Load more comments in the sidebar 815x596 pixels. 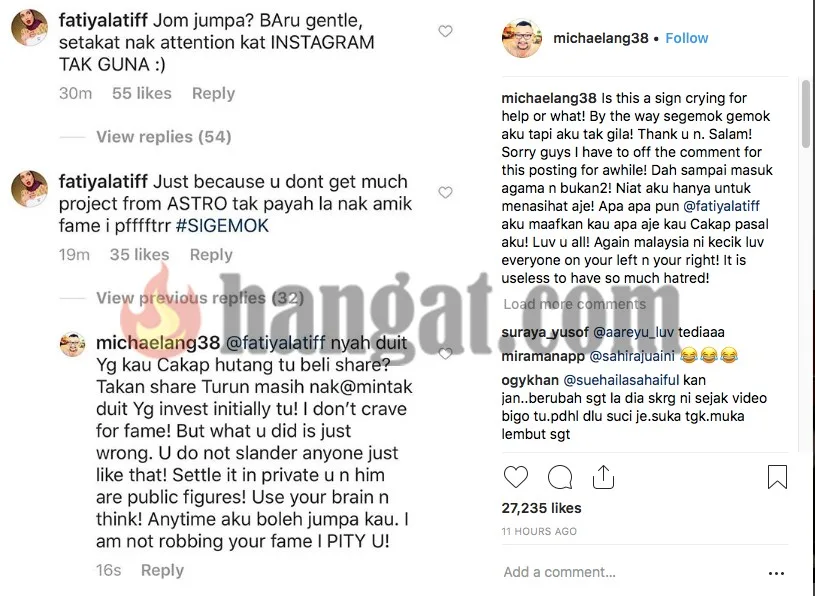coord(574,304)
